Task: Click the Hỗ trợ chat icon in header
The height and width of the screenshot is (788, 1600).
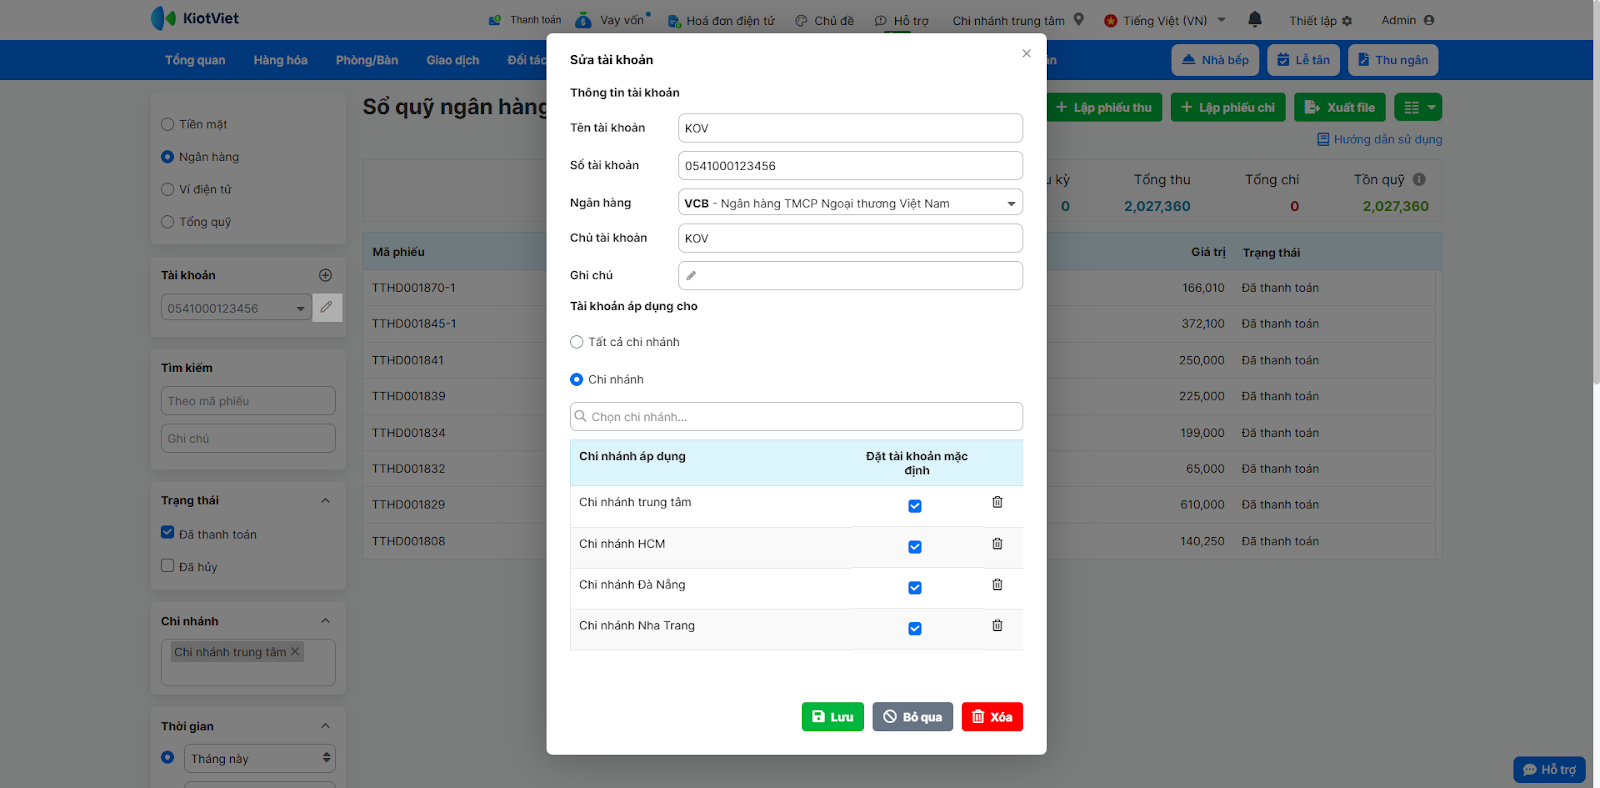Action: coord(880,21)
